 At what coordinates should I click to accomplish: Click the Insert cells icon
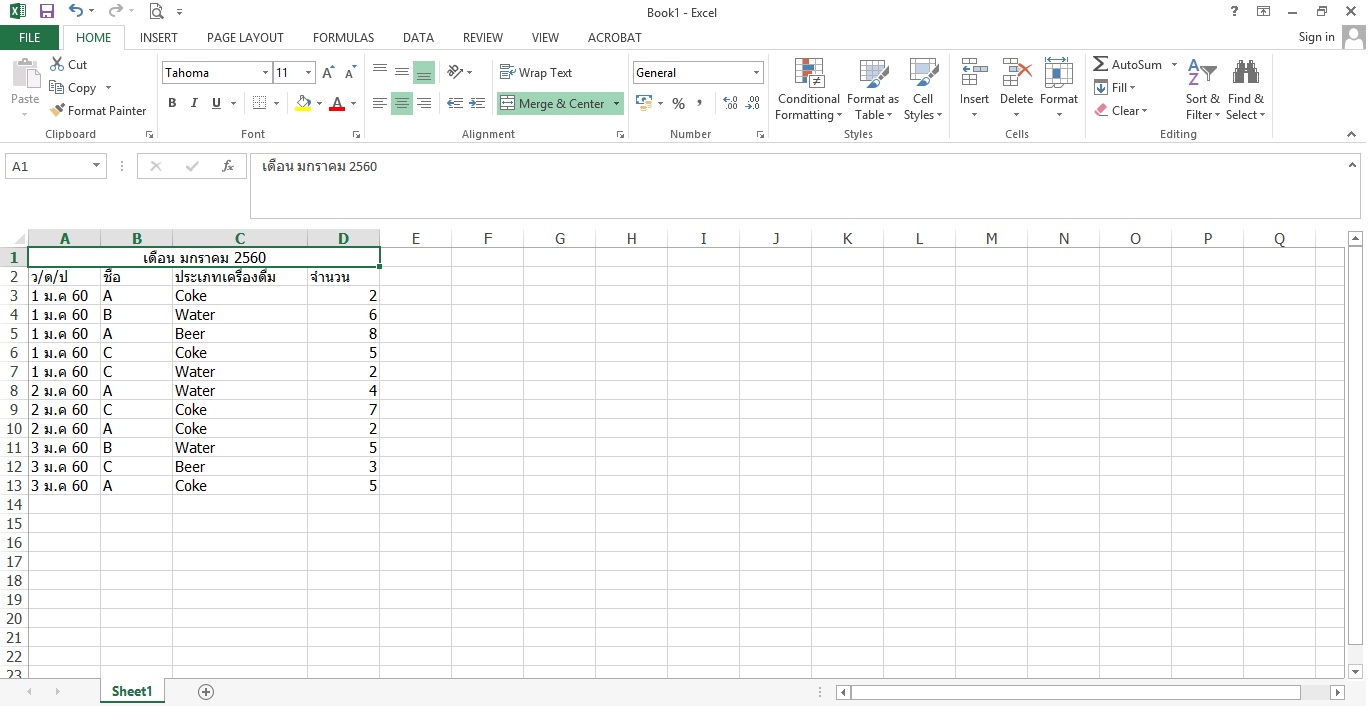coord(974,74)
